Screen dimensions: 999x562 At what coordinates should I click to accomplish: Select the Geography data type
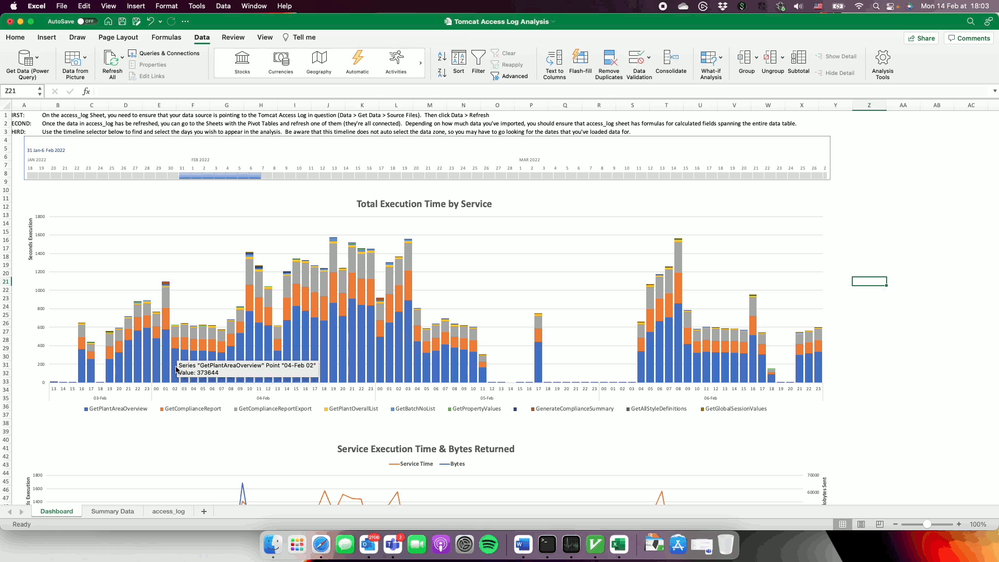[319, 62]
